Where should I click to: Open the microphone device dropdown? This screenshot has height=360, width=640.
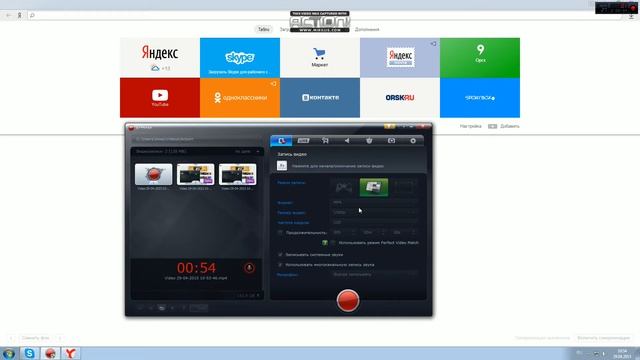click(374, 275)
